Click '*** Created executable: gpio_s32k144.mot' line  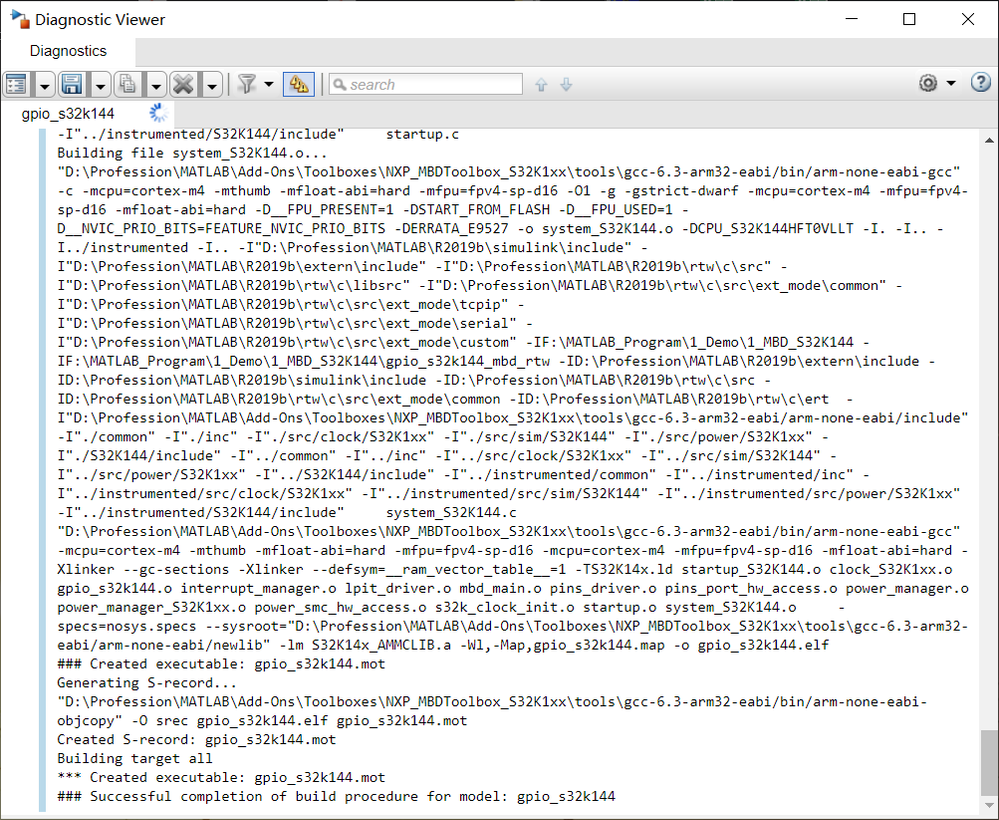click(x=221, y=777)
